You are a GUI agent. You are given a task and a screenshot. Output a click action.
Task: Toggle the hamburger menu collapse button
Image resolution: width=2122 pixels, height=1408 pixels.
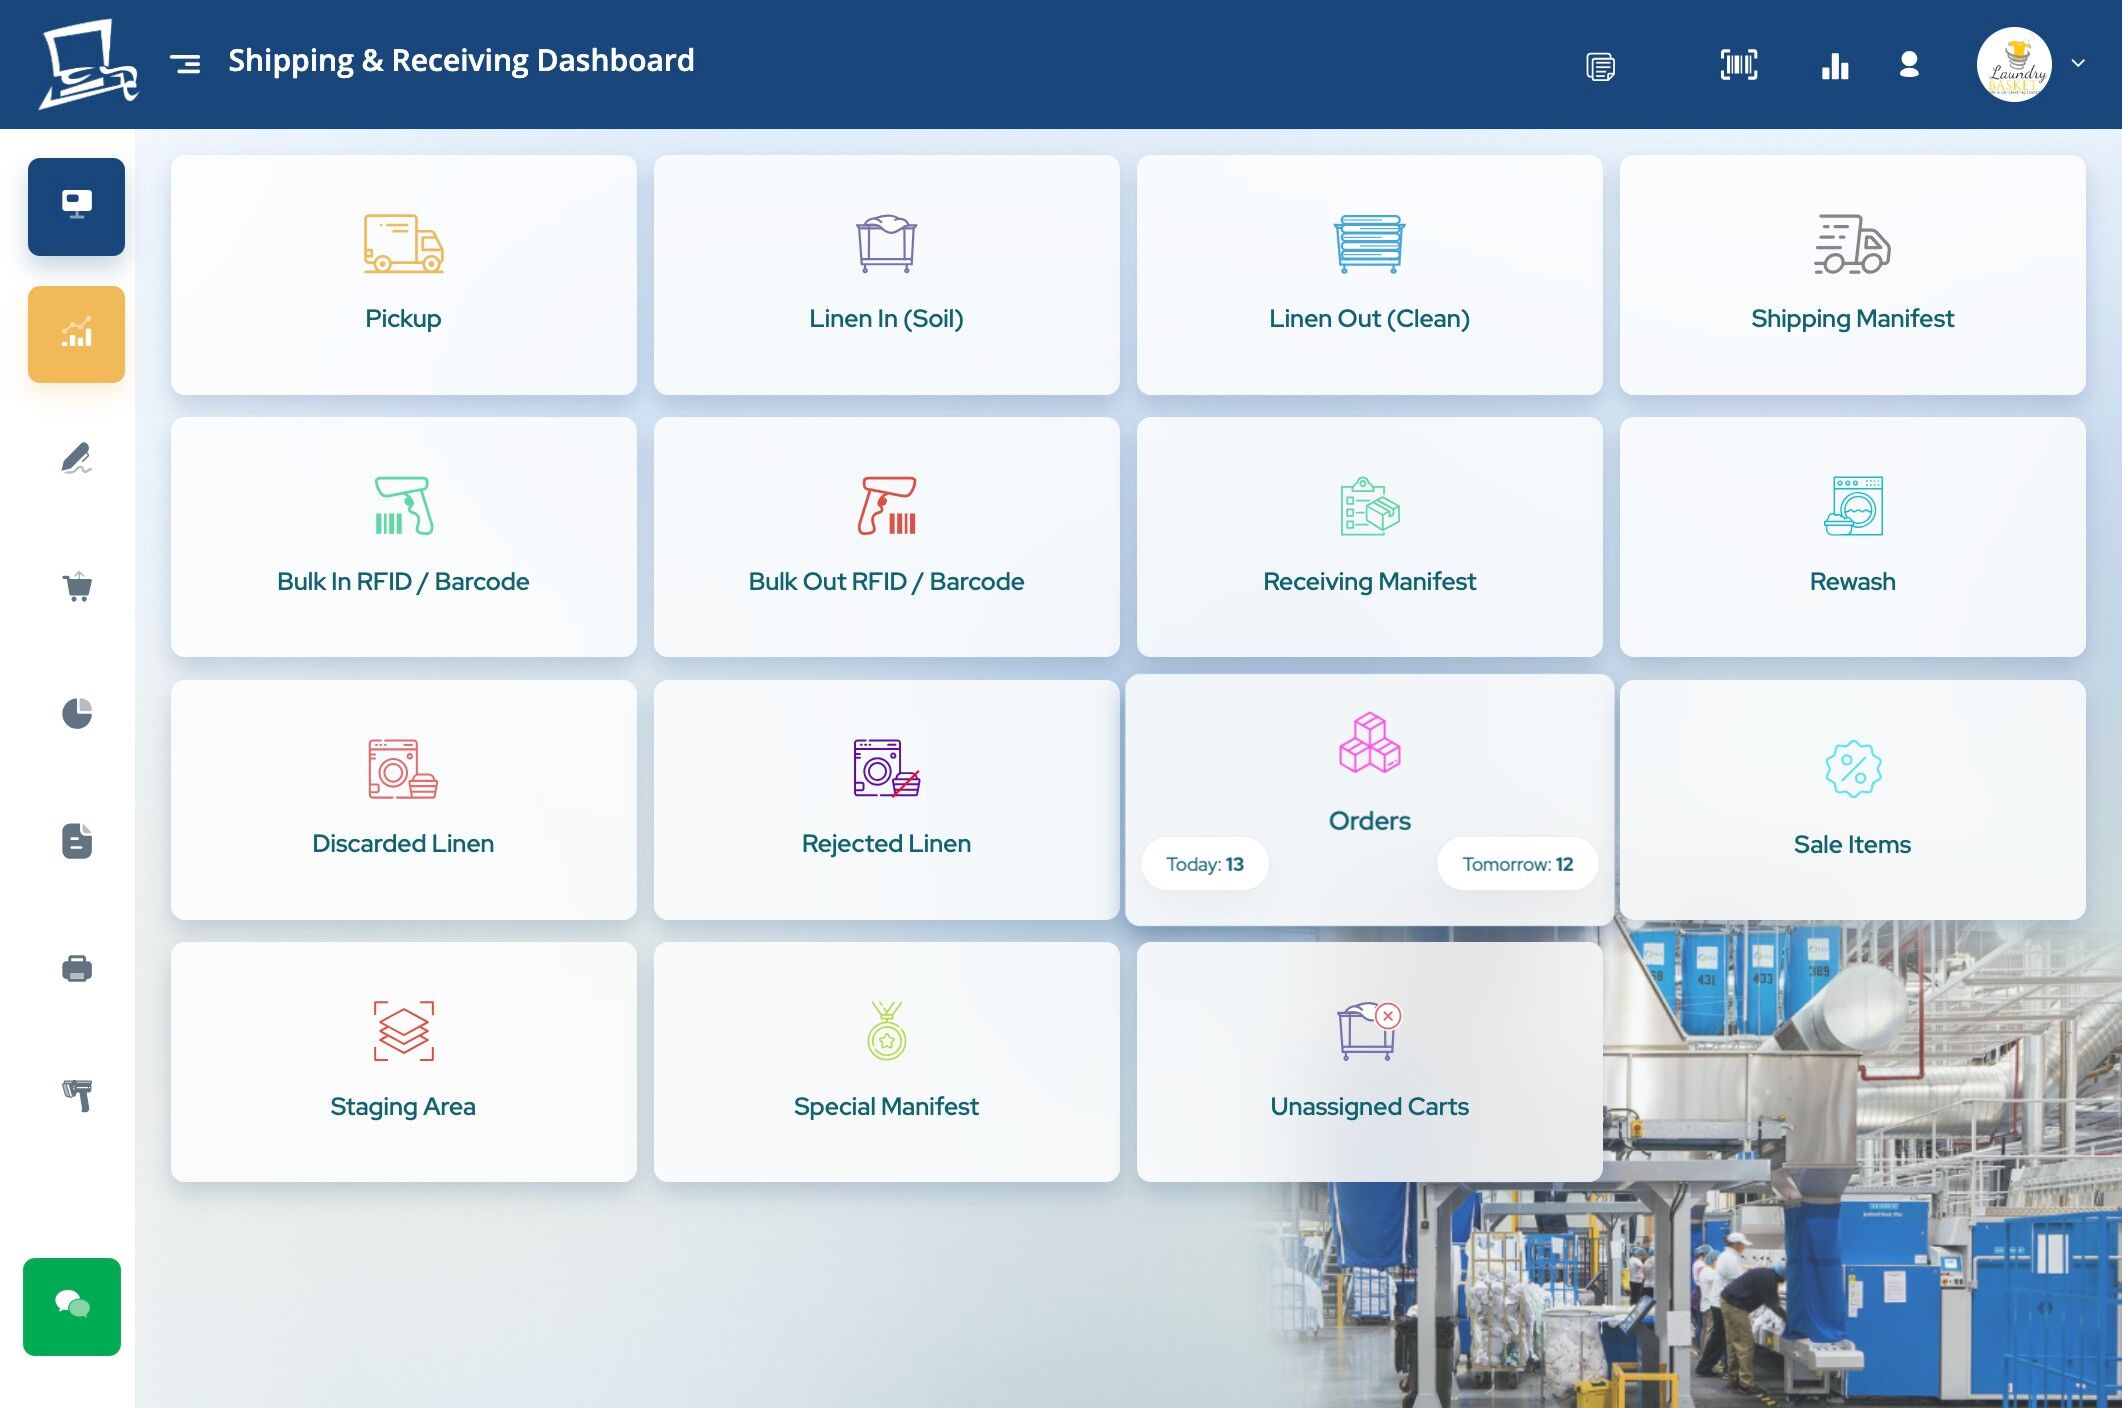point(185,64)
